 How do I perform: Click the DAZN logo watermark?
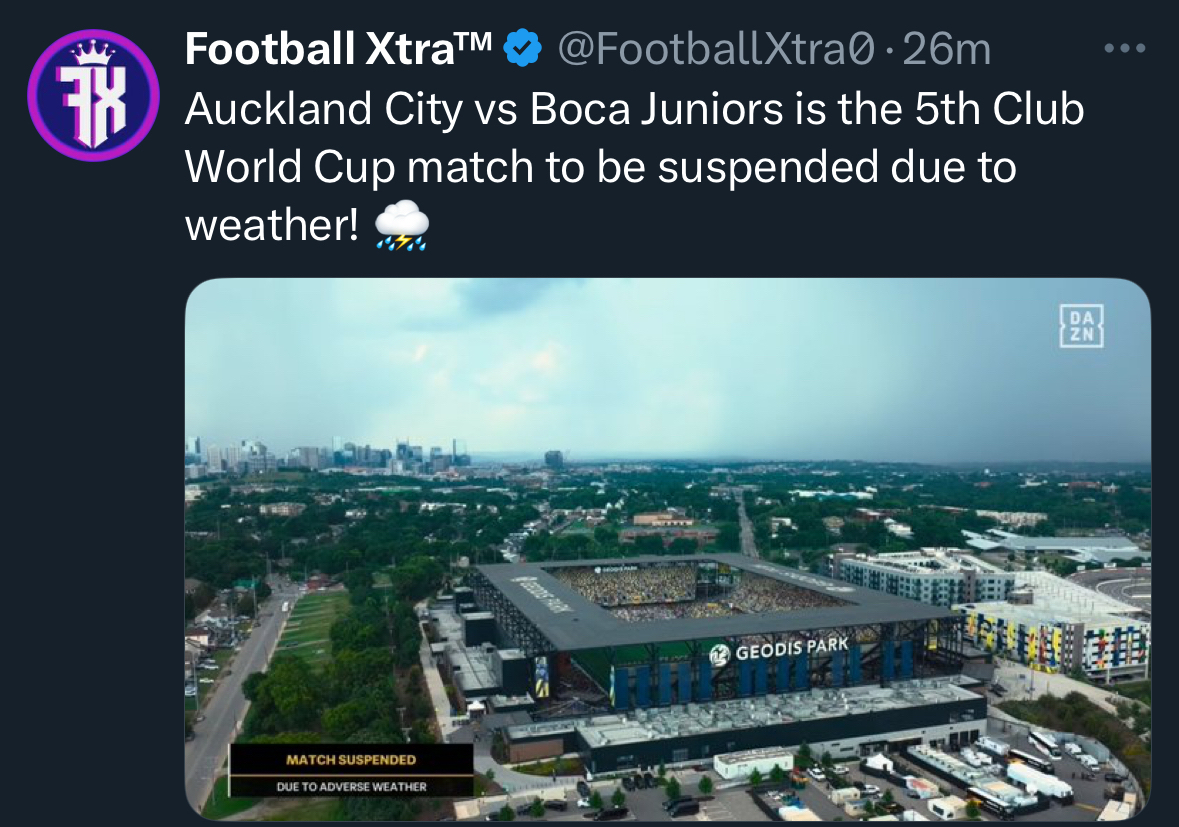[x=1082, y=326]
